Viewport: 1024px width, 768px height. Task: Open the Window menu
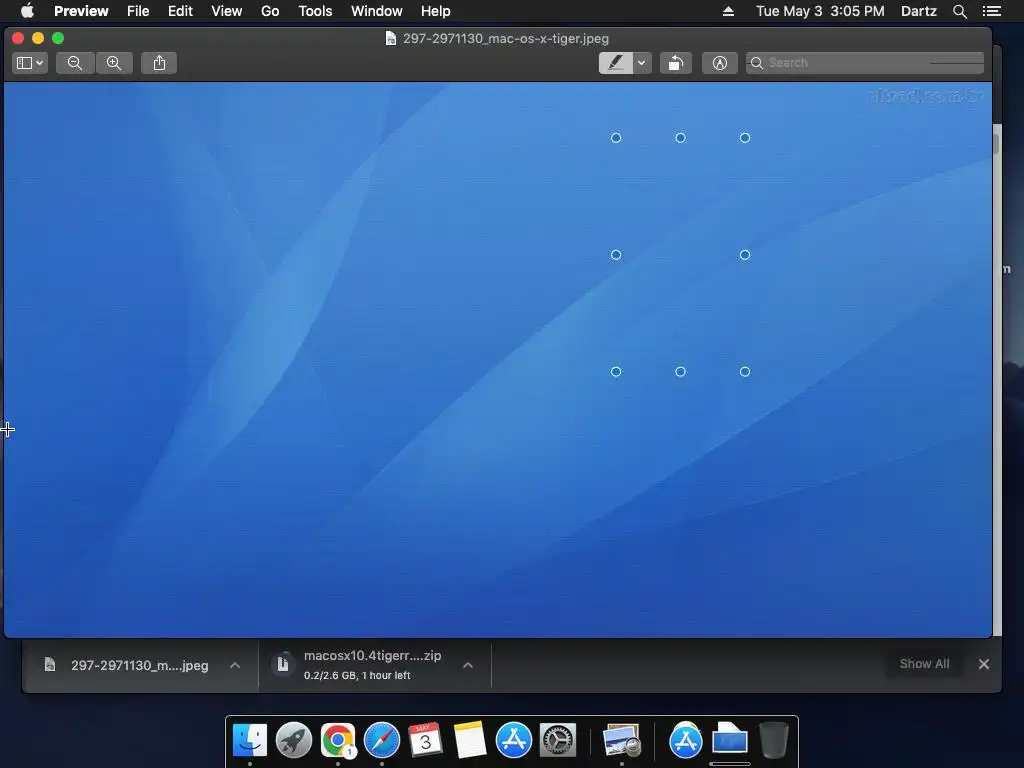[377, 11]
